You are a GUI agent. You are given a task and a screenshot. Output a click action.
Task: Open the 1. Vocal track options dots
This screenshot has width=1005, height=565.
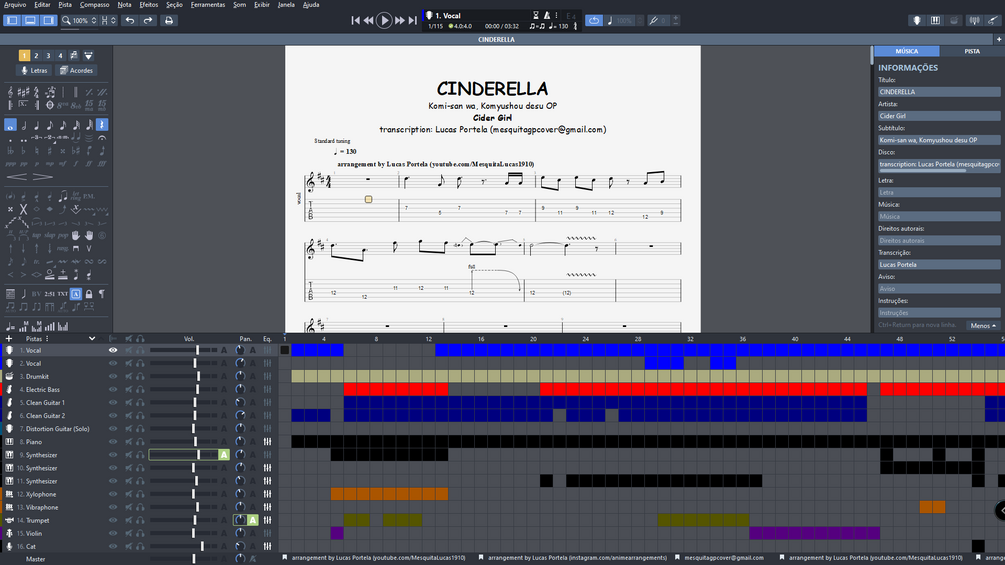(556, 15)
